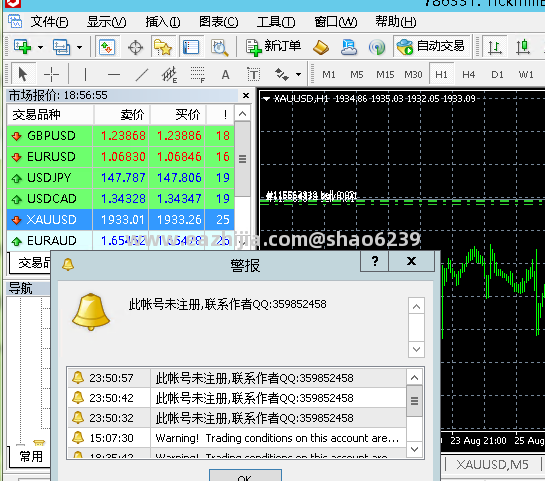Select the vertical line tool
This screenshot has width=545, height=481.
tap(85, 74)
